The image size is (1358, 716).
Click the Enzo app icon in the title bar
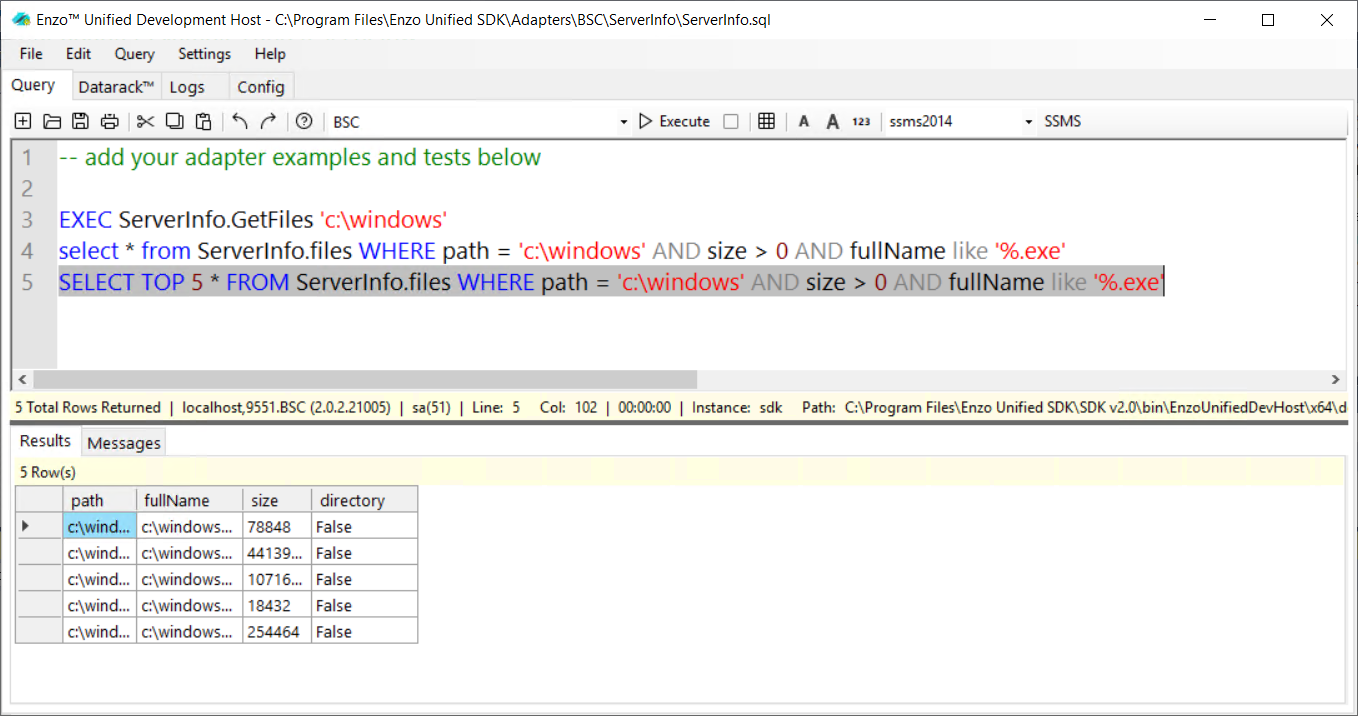[21, 20]
